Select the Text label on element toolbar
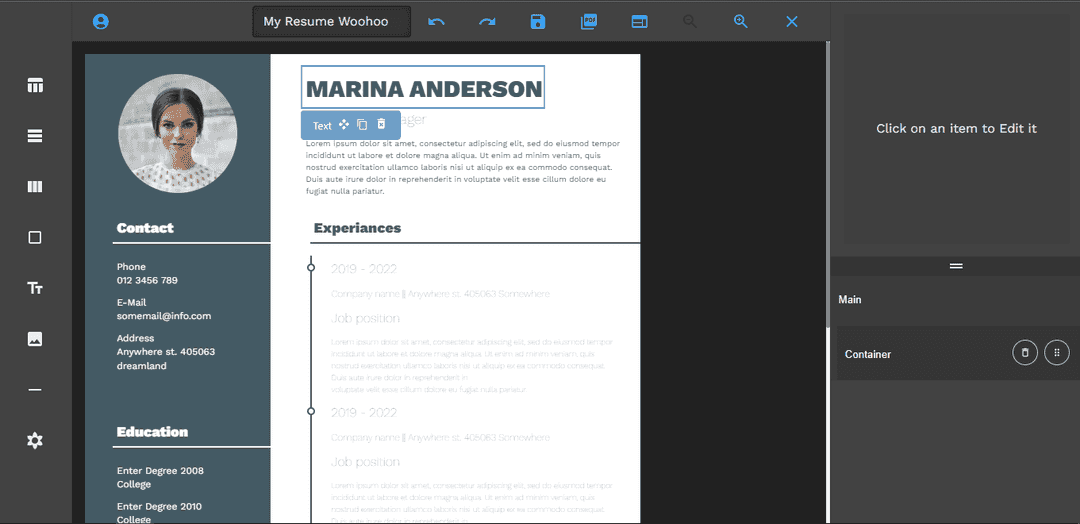The width and height of the screenshot is (1080, 524). tap(322, 125)
